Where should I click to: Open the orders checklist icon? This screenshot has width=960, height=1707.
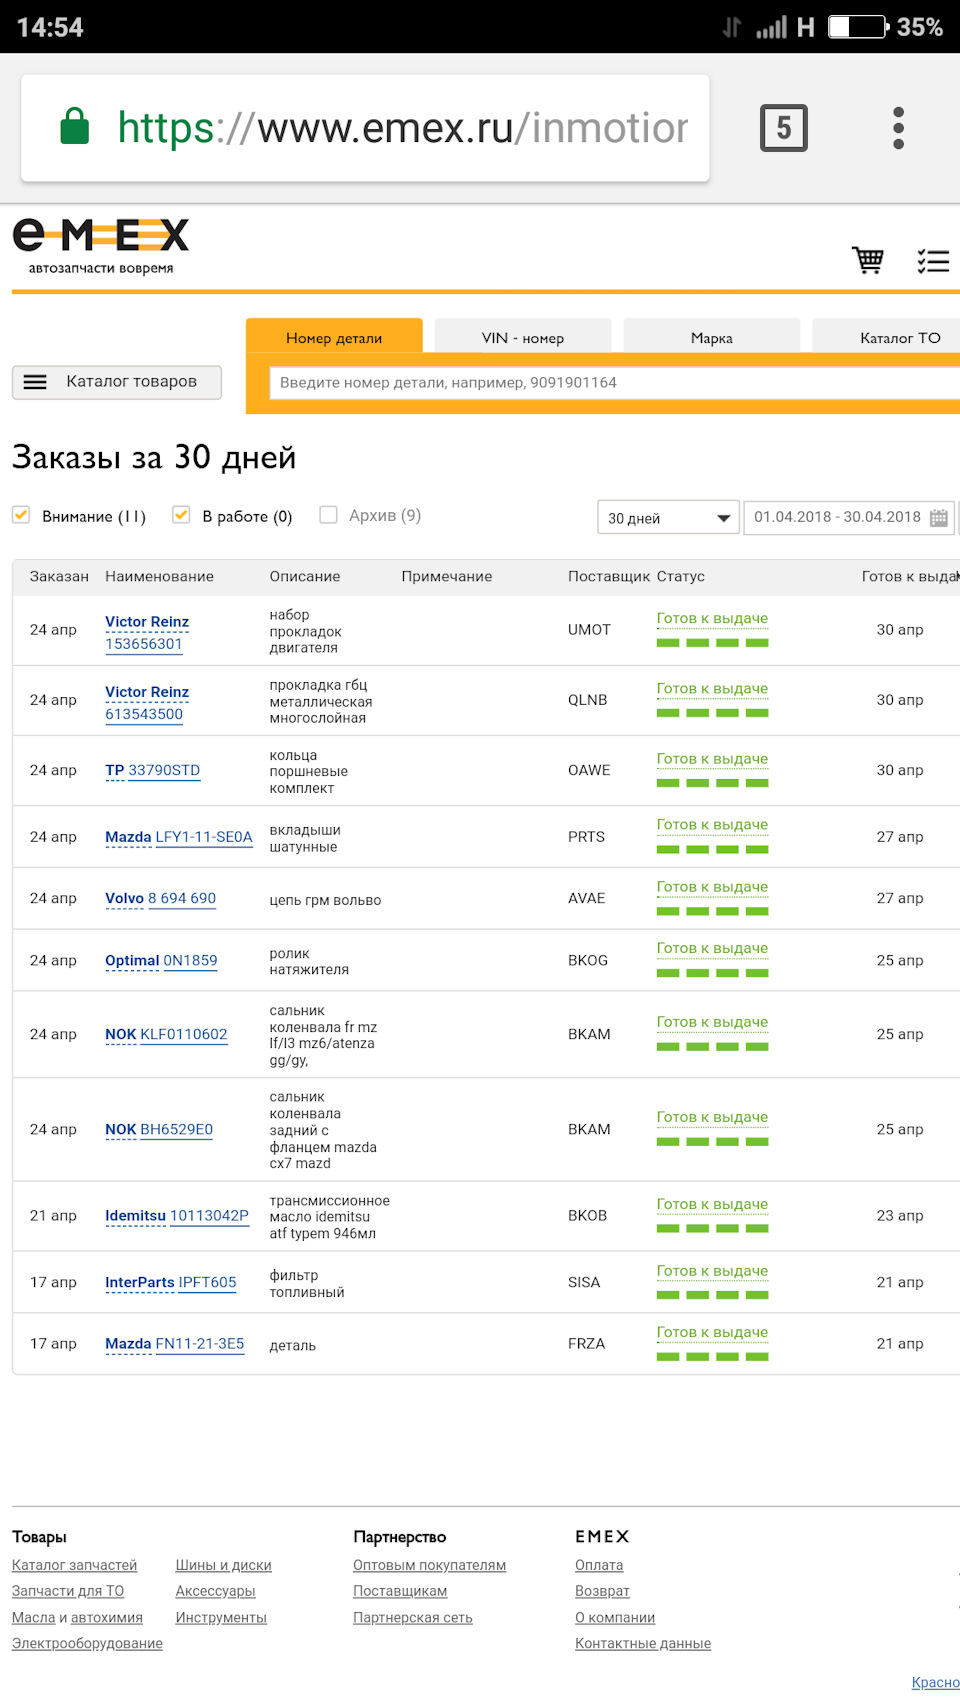(933, 261)
